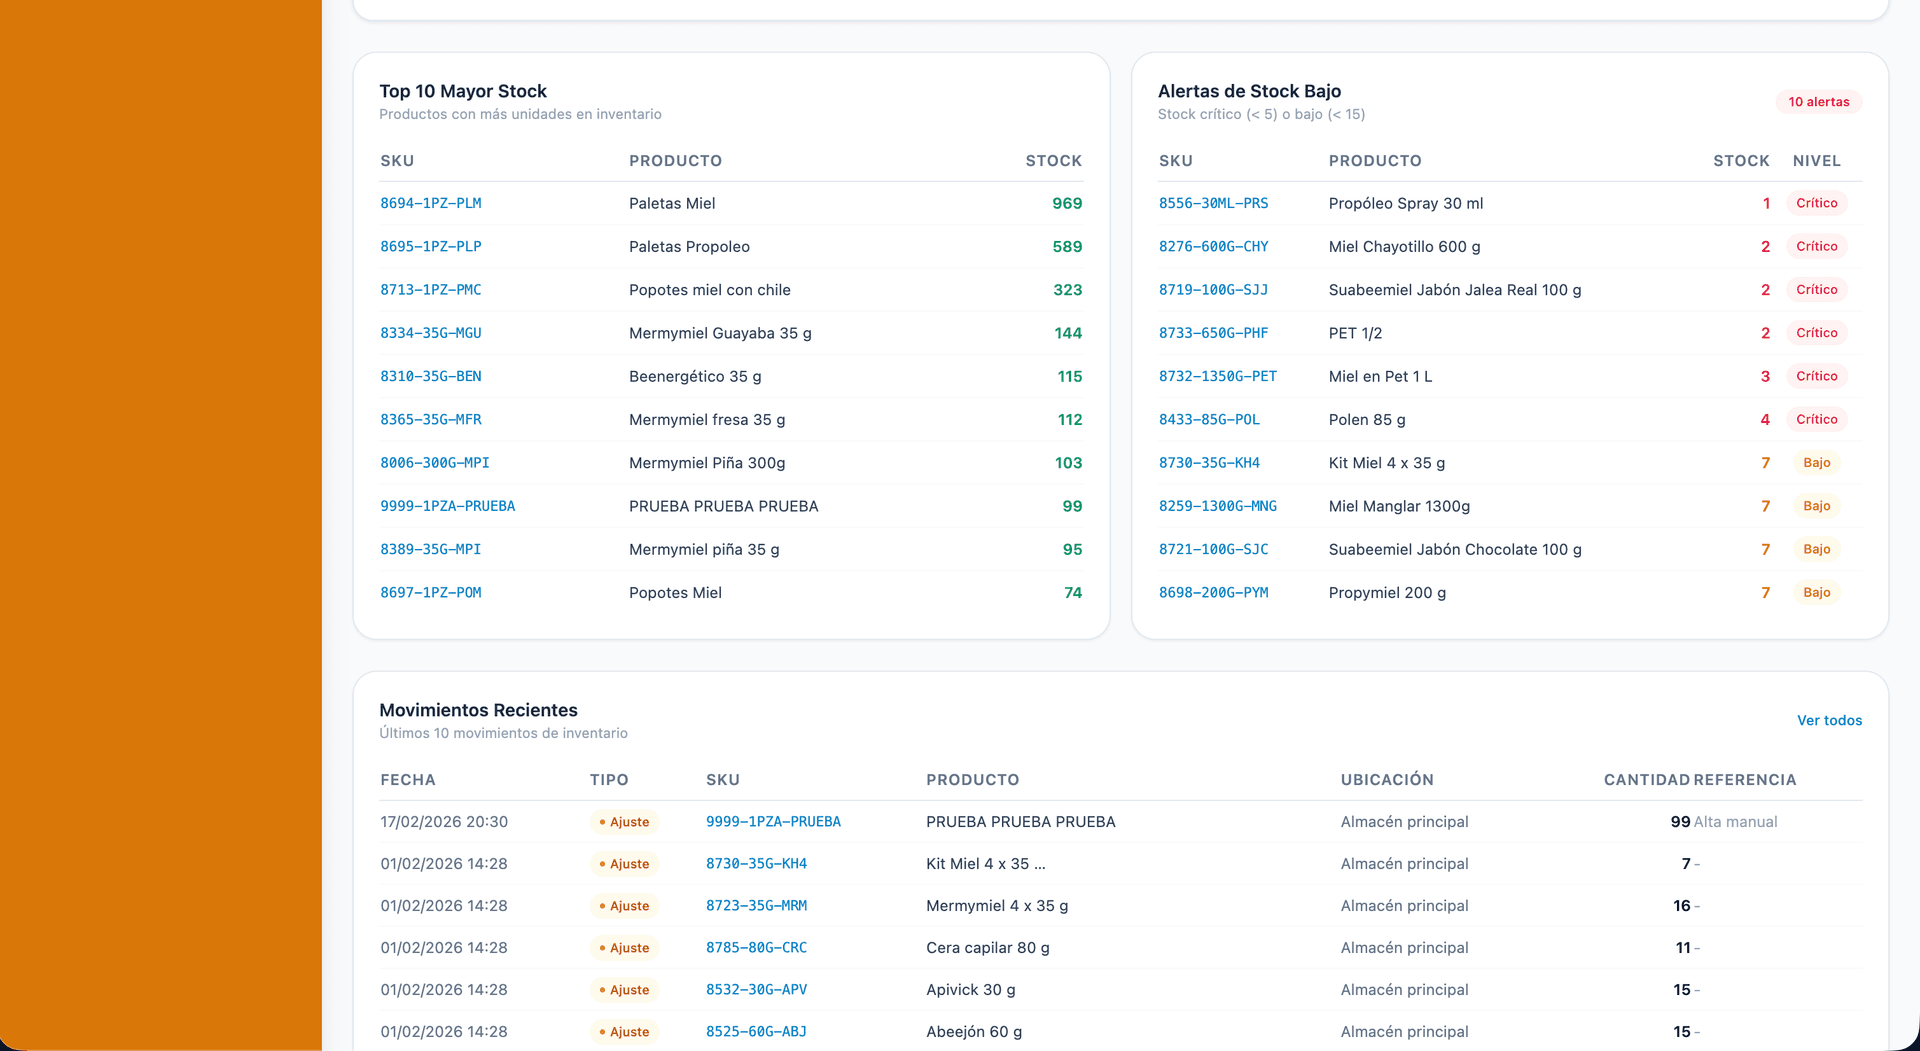Select SKU 8713-1PZ-PMC in Top 10
Viewport: 1920px width, 1051px height.
tap(430, 290)
